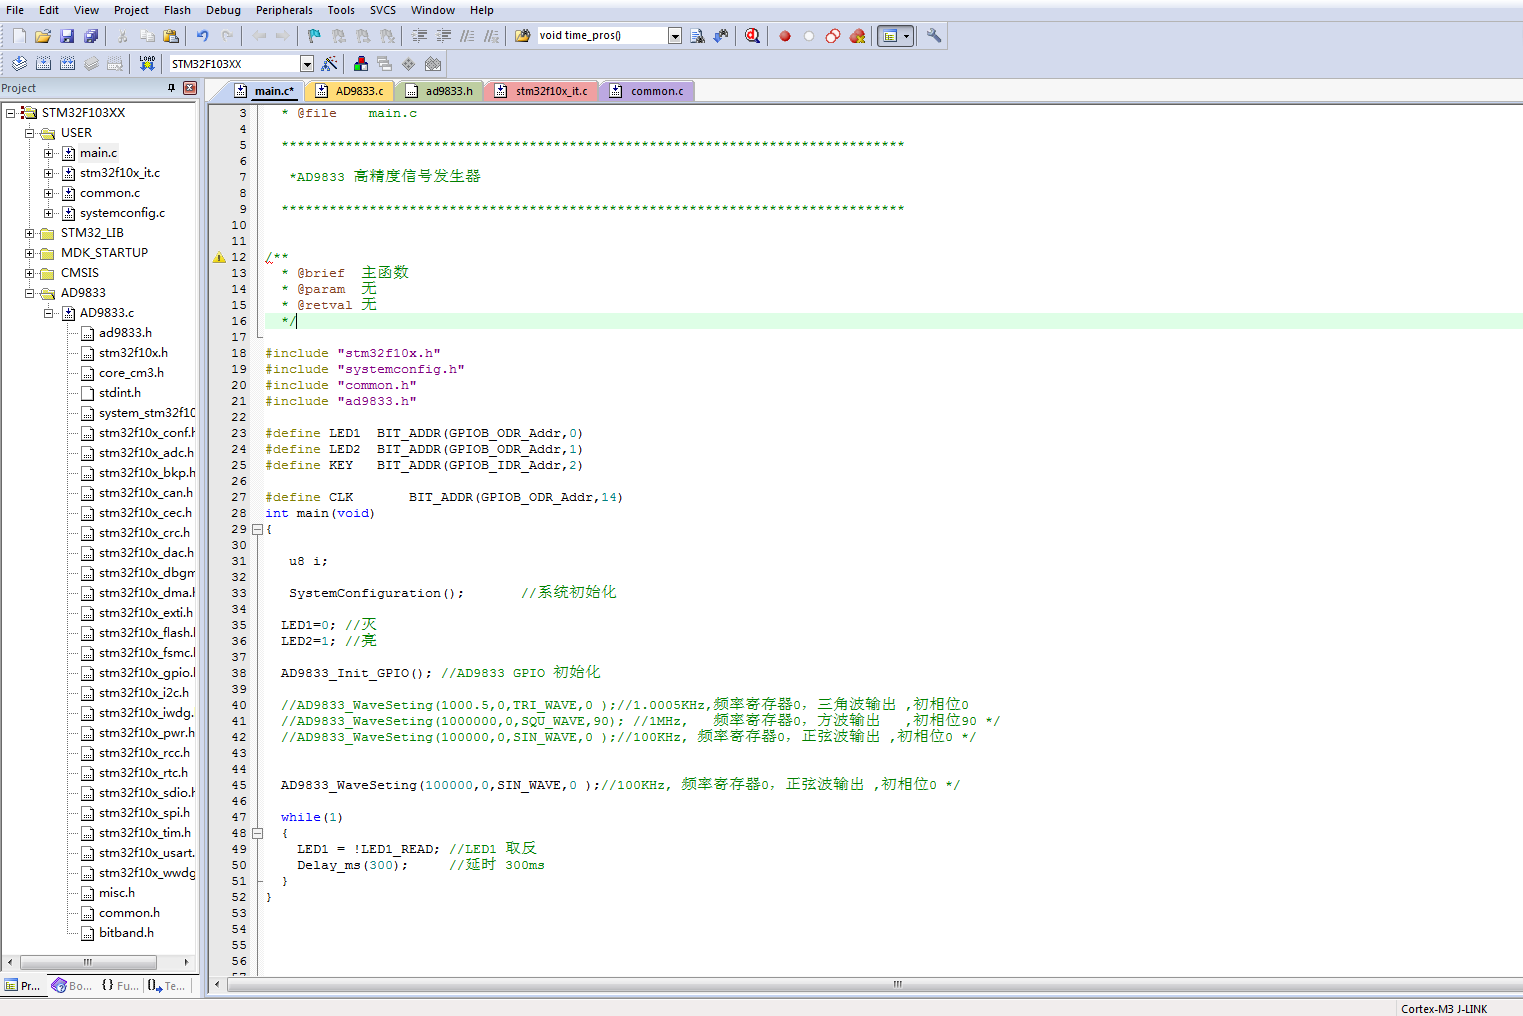
Task: Open the Functions tab in project panel
Action: [x=119, y=985]
